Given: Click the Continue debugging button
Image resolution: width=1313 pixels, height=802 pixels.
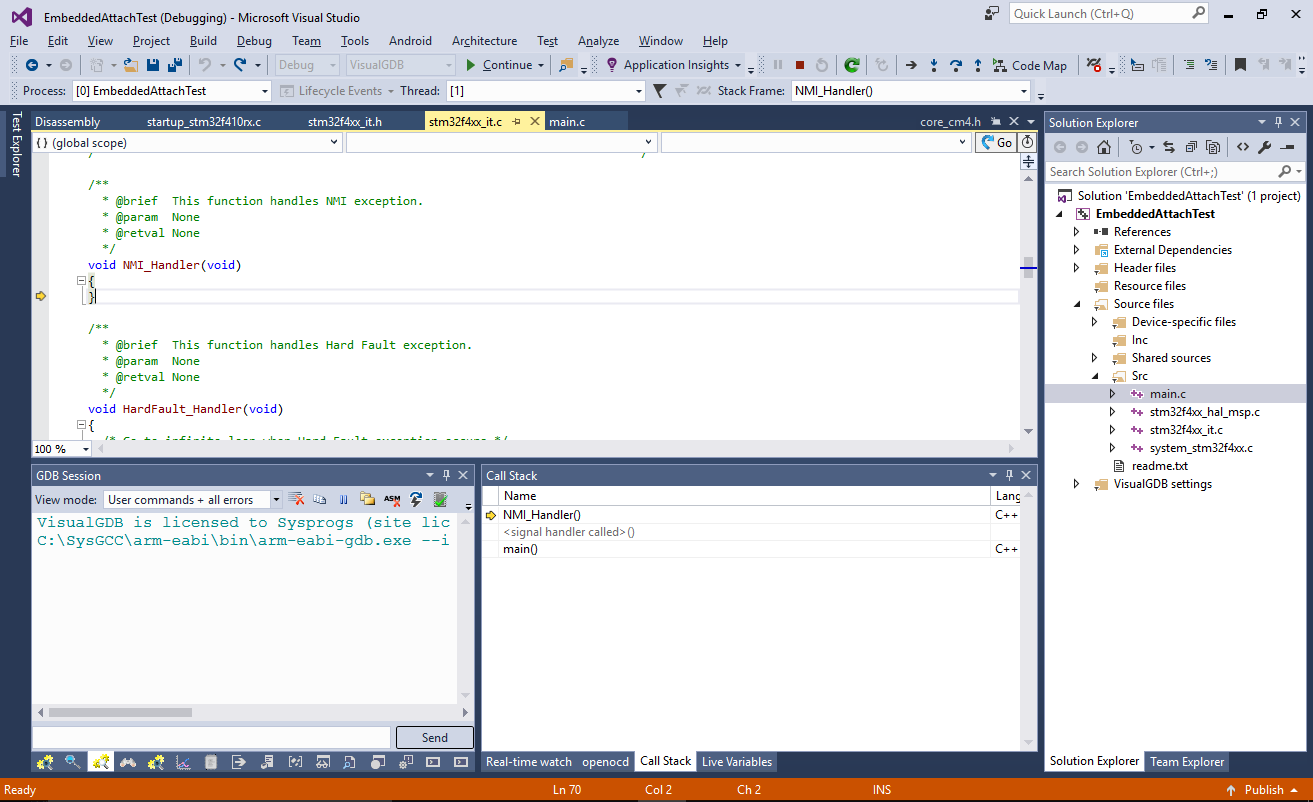Looking at the screenshot, I should [x=499, y=65].
